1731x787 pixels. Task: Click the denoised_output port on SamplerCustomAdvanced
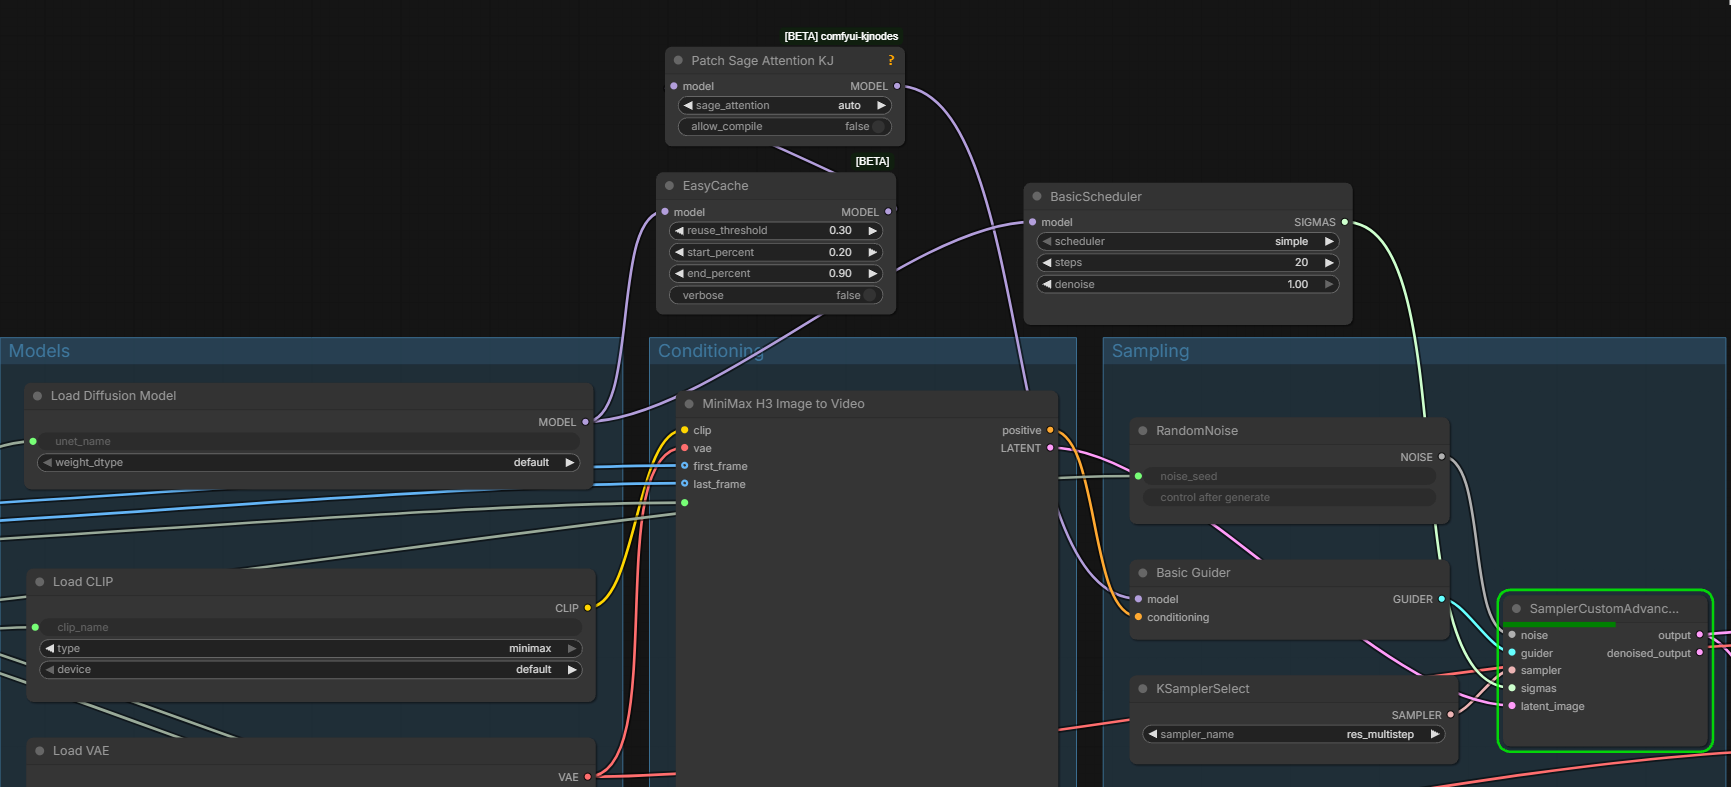1699,653
